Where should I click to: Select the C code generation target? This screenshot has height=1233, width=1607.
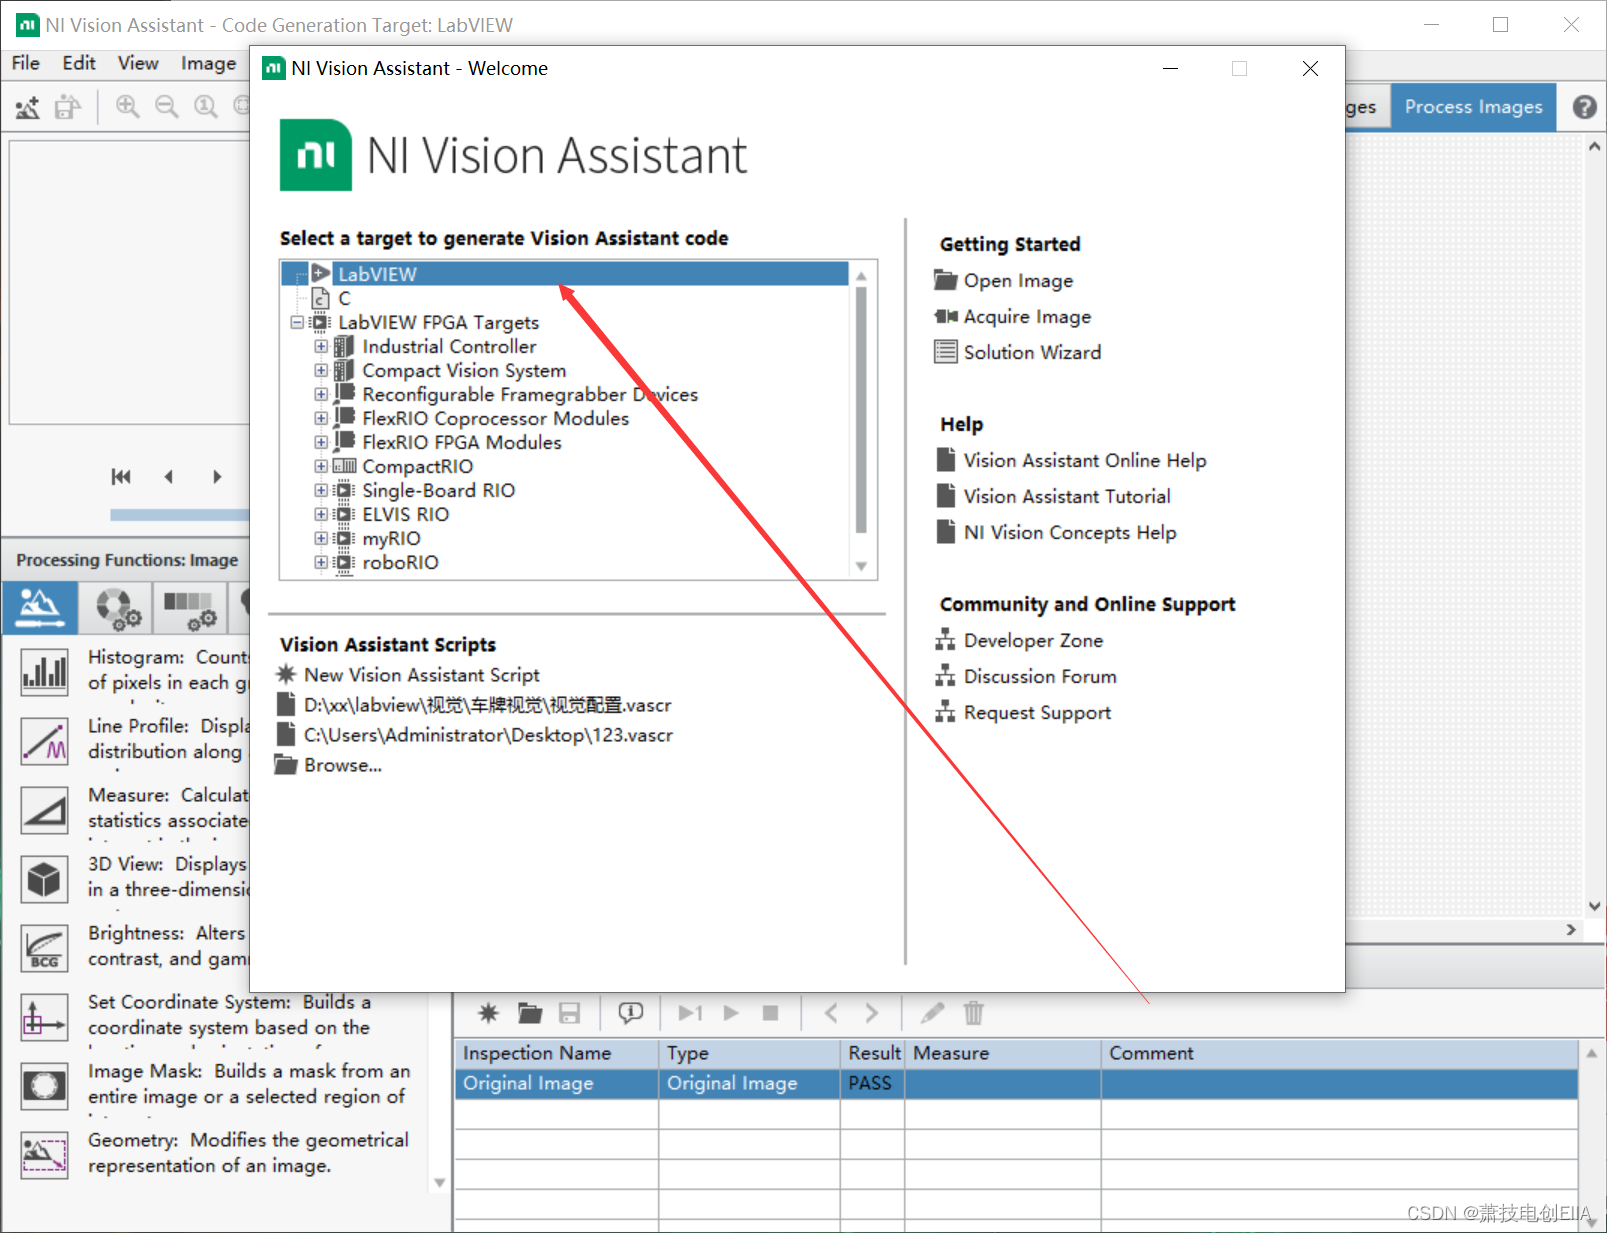344,298
